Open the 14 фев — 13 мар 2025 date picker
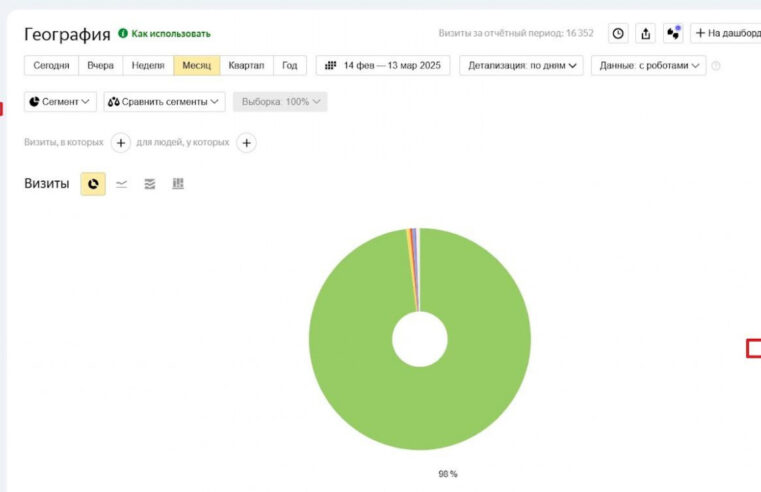 pos(383,66)
